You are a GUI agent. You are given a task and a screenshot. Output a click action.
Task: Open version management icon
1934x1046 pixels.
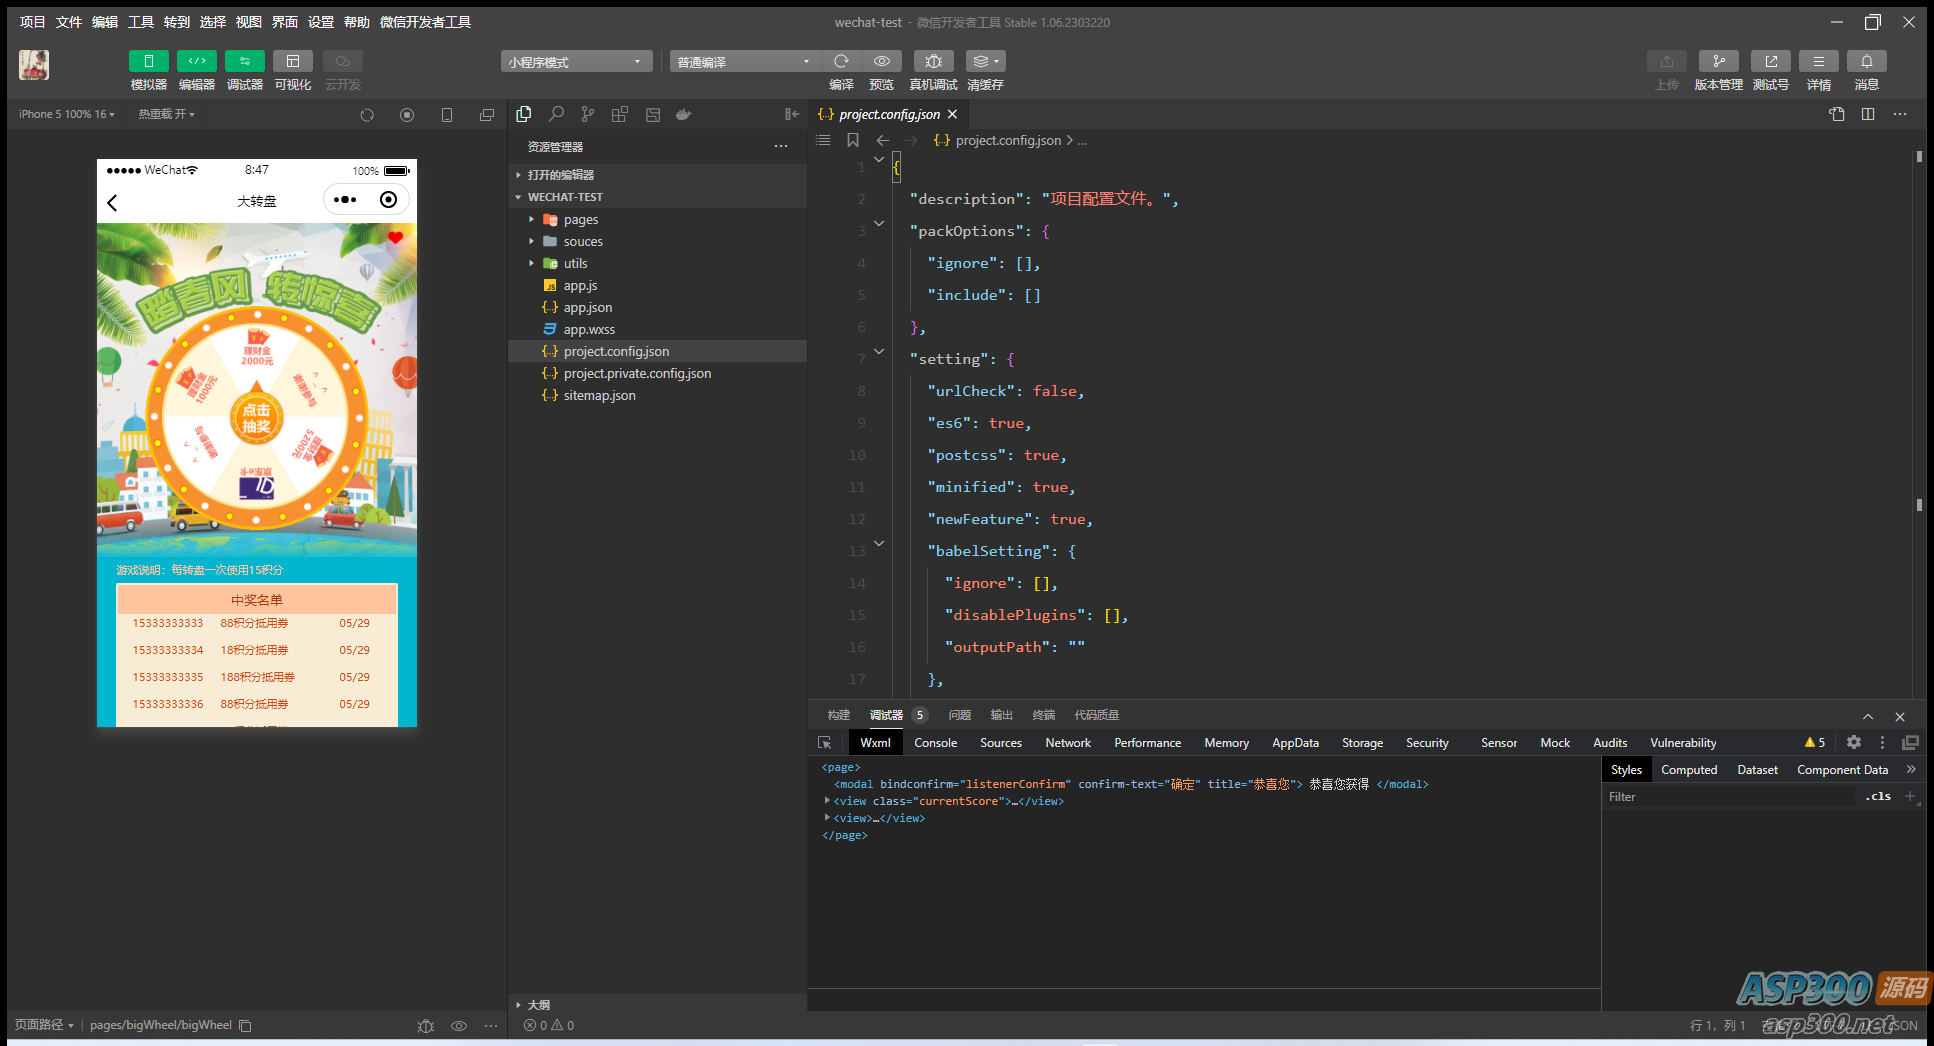(1718, 62)
